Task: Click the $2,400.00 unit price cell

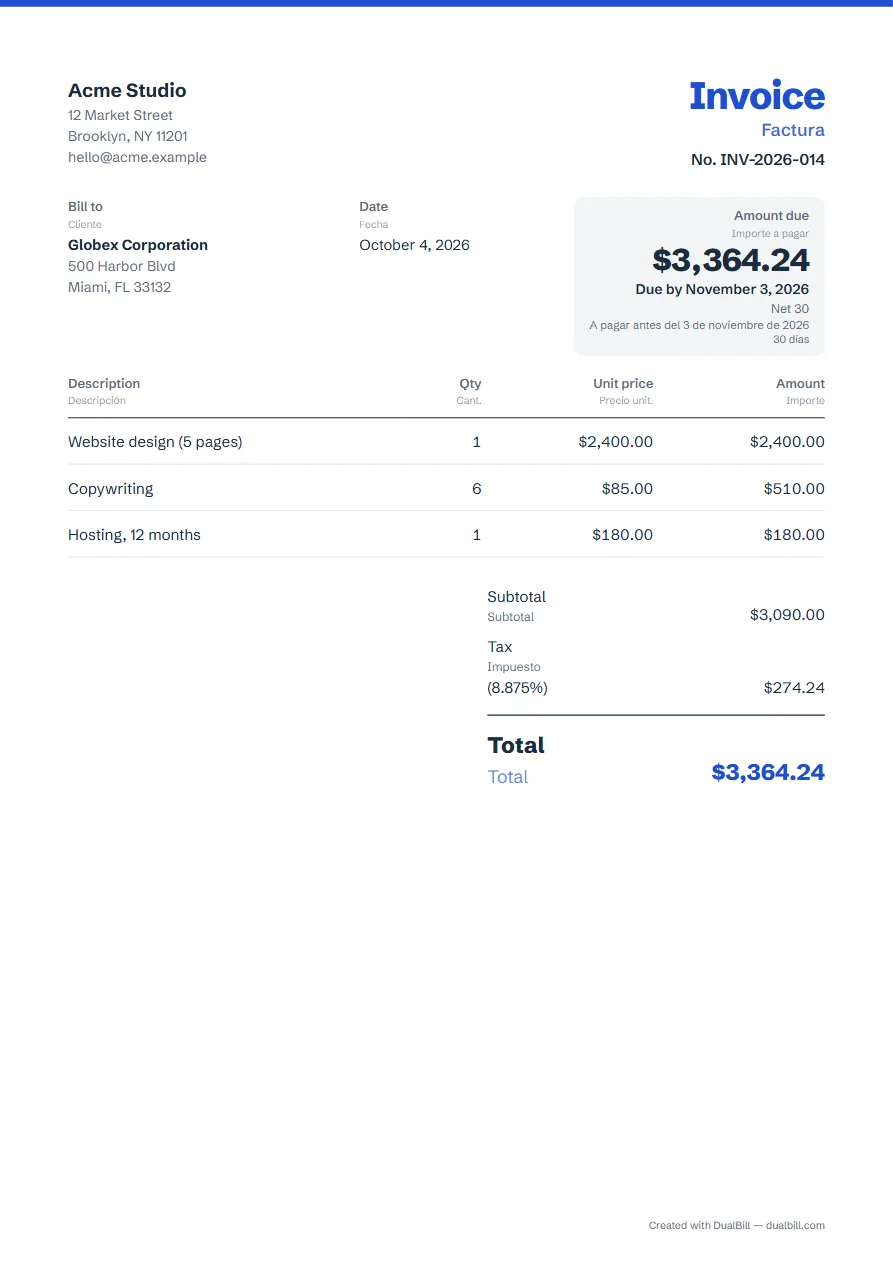Action: (615, 442)
